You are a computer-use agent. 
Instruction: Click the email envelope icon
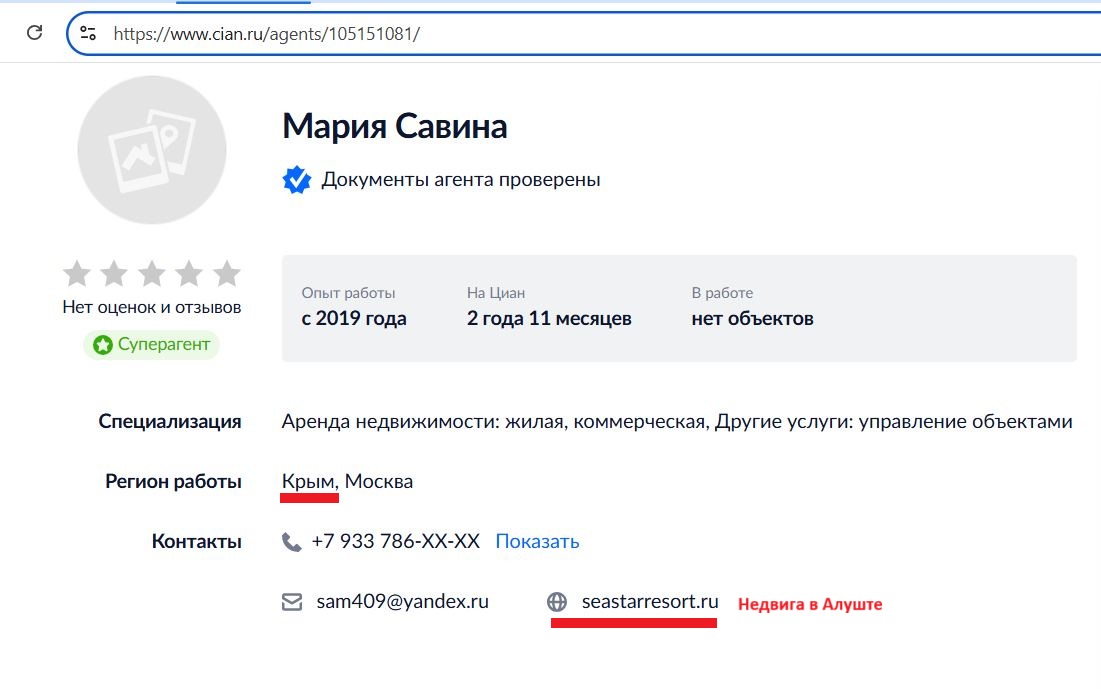point(292,602)
